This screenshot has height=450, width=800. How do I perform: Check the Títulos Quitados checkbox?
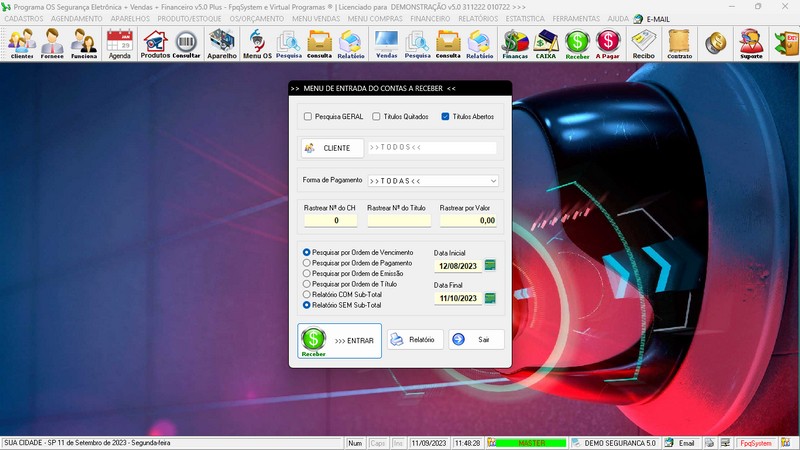(x=377, y=117)
